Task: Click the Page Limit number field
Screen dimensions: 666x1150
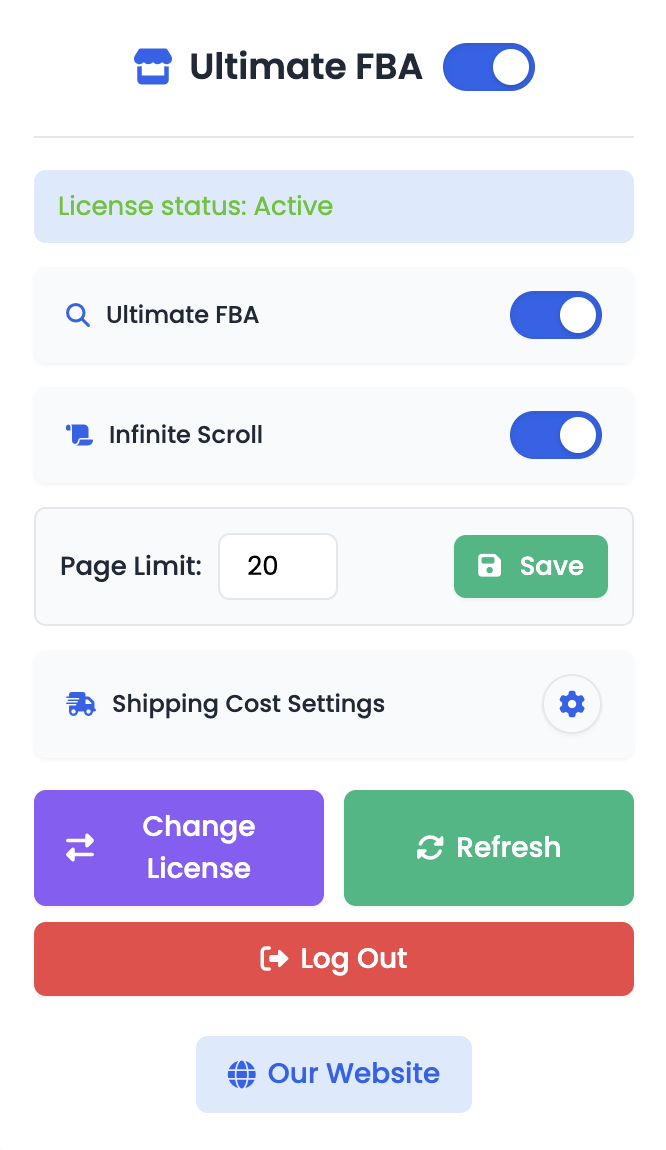Action: (x=278, y=566)
